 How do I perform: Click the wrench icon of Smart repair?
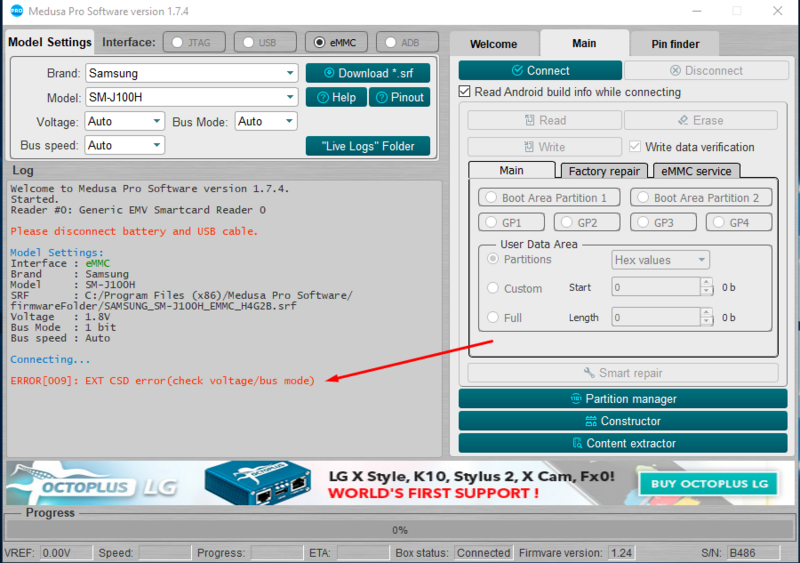tap(589, 373)
